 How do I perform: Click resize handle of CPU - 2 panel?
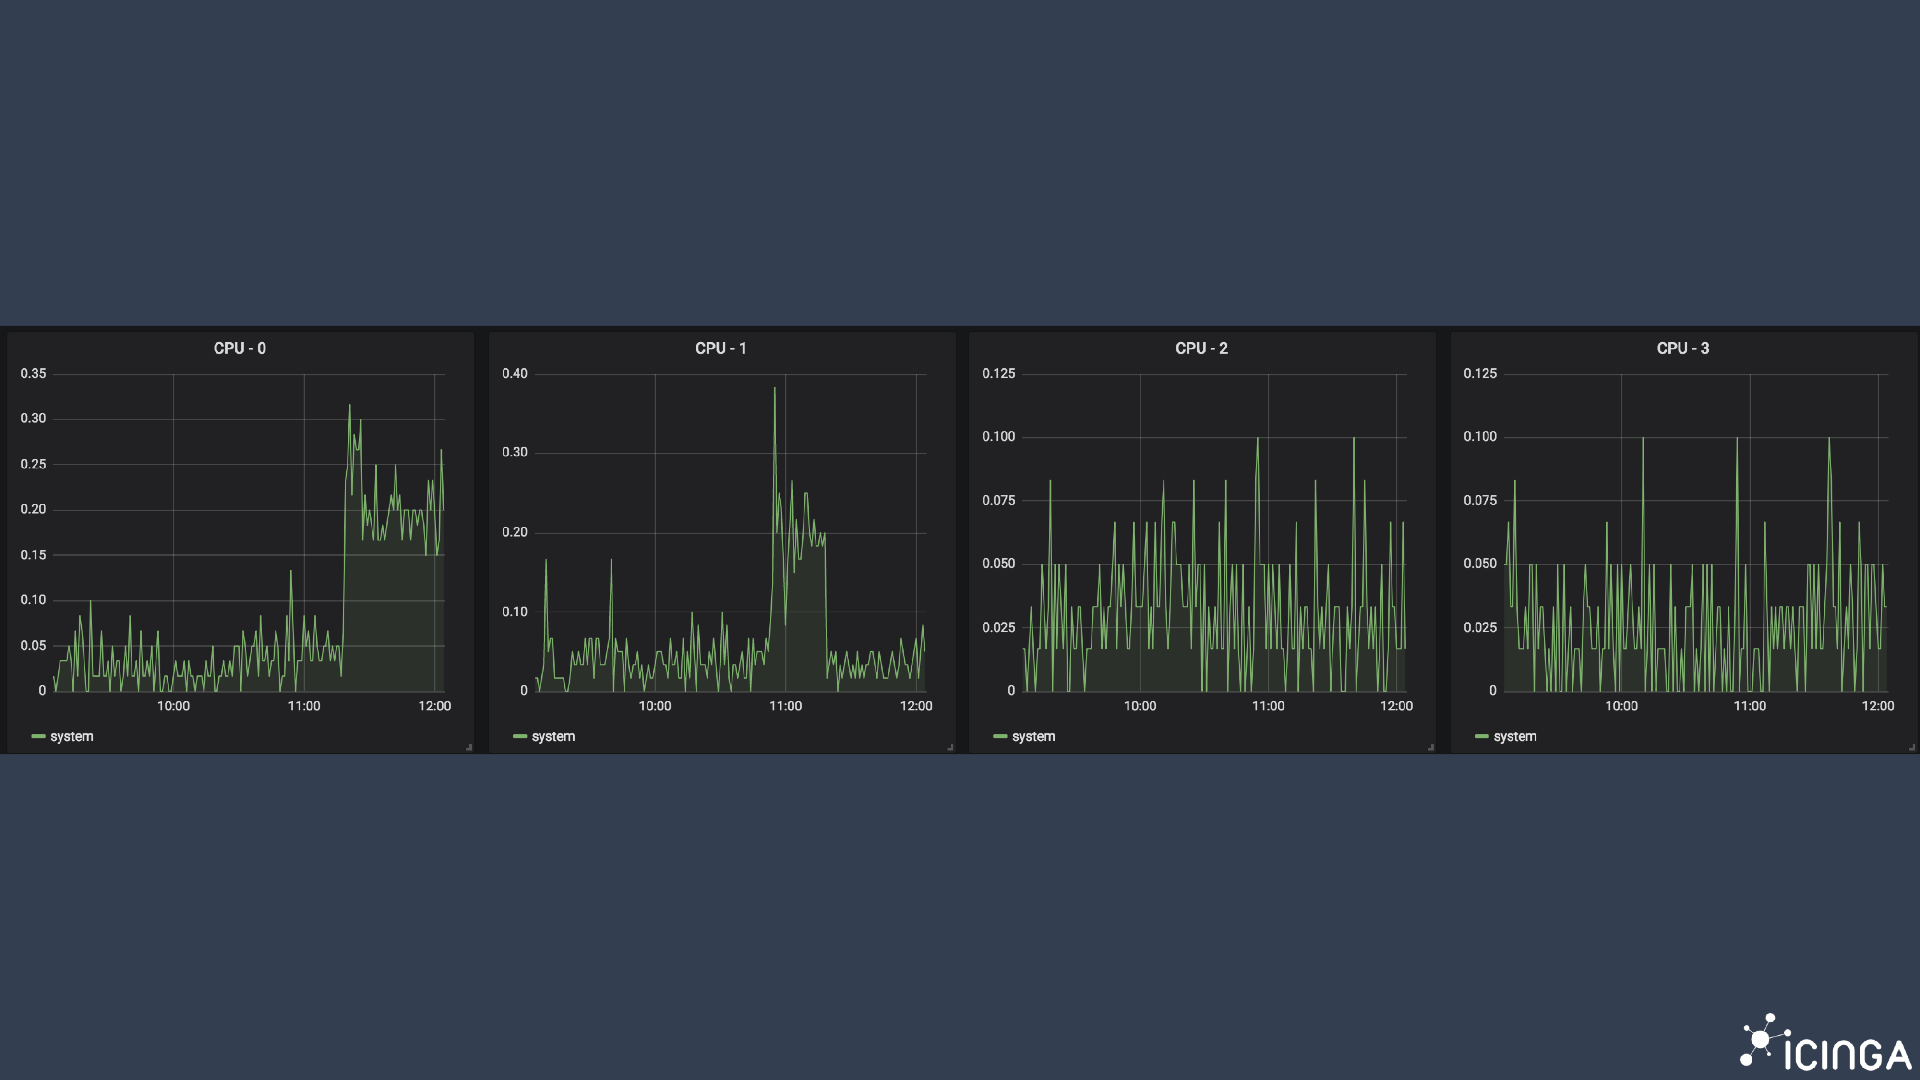click(x=1430, y=747)
